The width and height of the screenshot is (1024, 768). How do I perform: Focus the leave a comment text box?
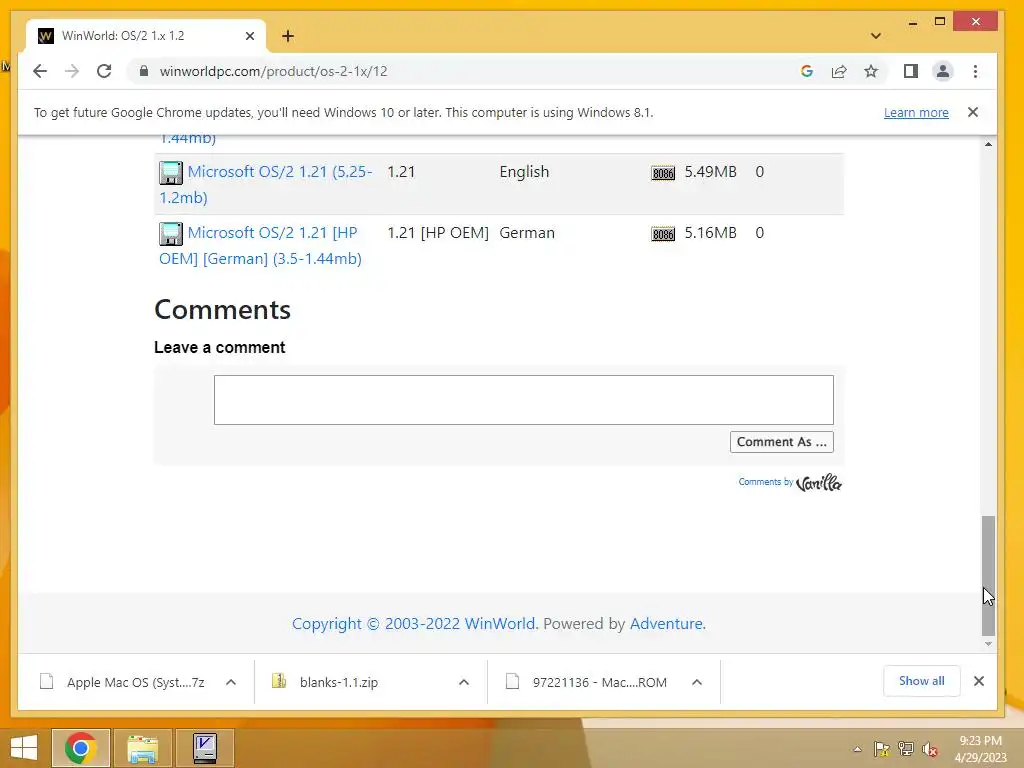tap(524, 400)
